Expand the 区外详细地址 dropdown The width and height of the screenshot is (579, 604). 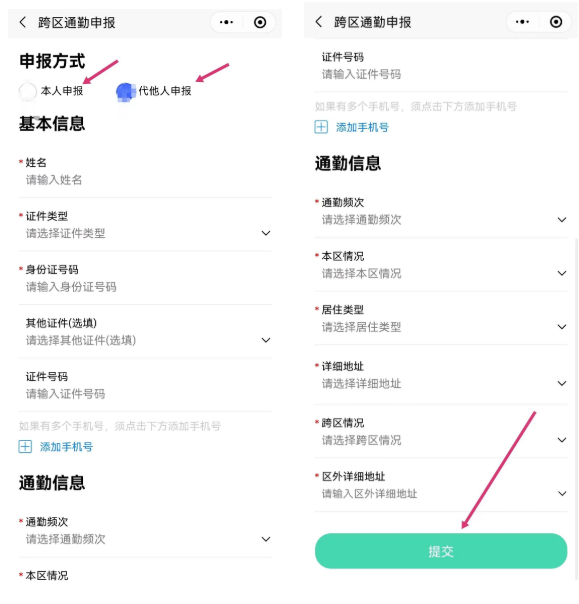point(441,485)
